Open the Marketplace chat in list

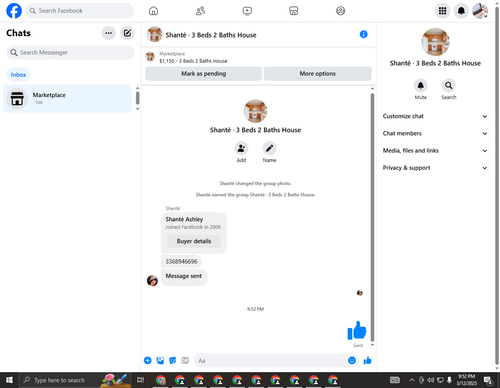tap(68, 99)
